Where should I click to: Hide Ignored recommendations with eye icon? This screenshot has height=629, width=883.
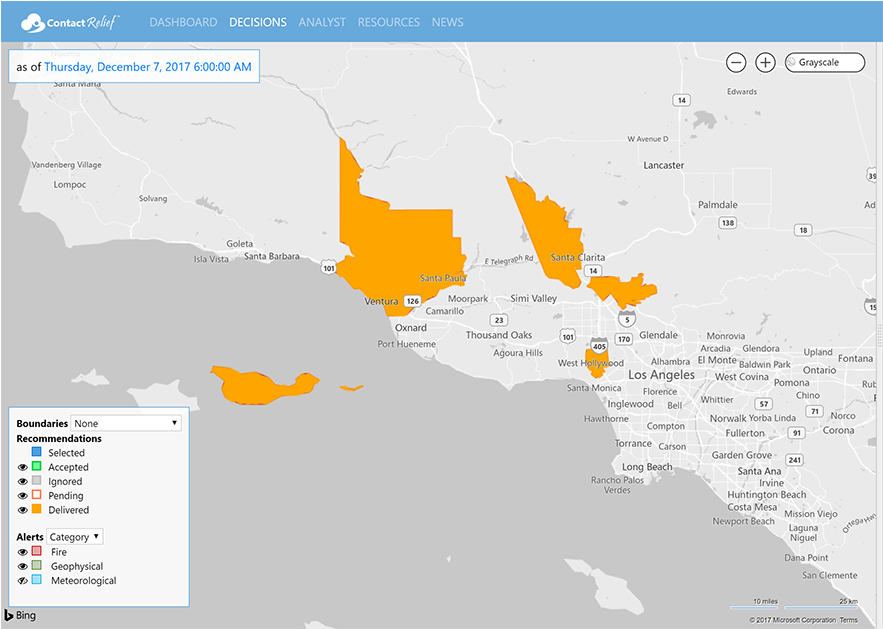[23, 481]
